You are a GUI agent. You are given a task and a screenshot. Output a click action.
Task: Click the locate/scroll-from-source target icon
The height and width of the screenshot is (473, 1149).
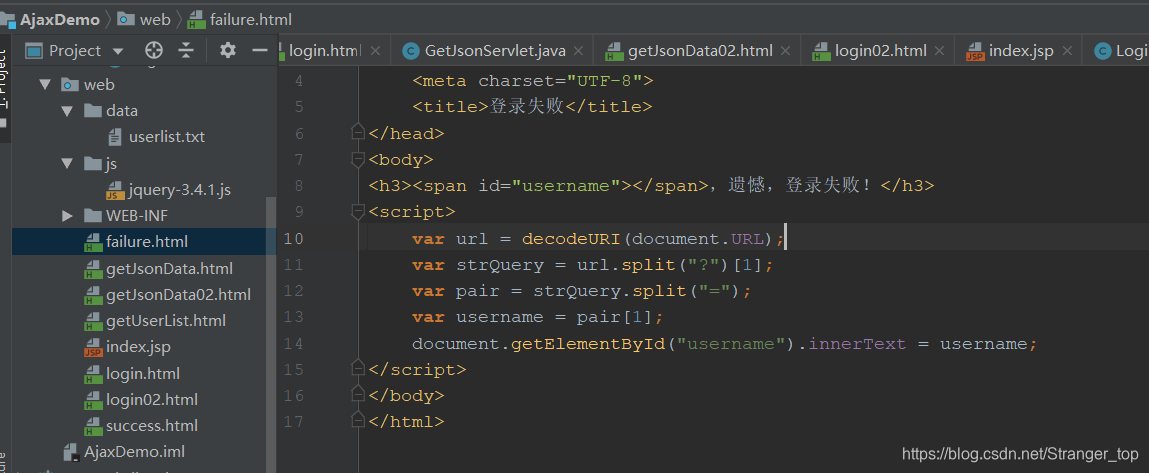[x=153, y=51]
